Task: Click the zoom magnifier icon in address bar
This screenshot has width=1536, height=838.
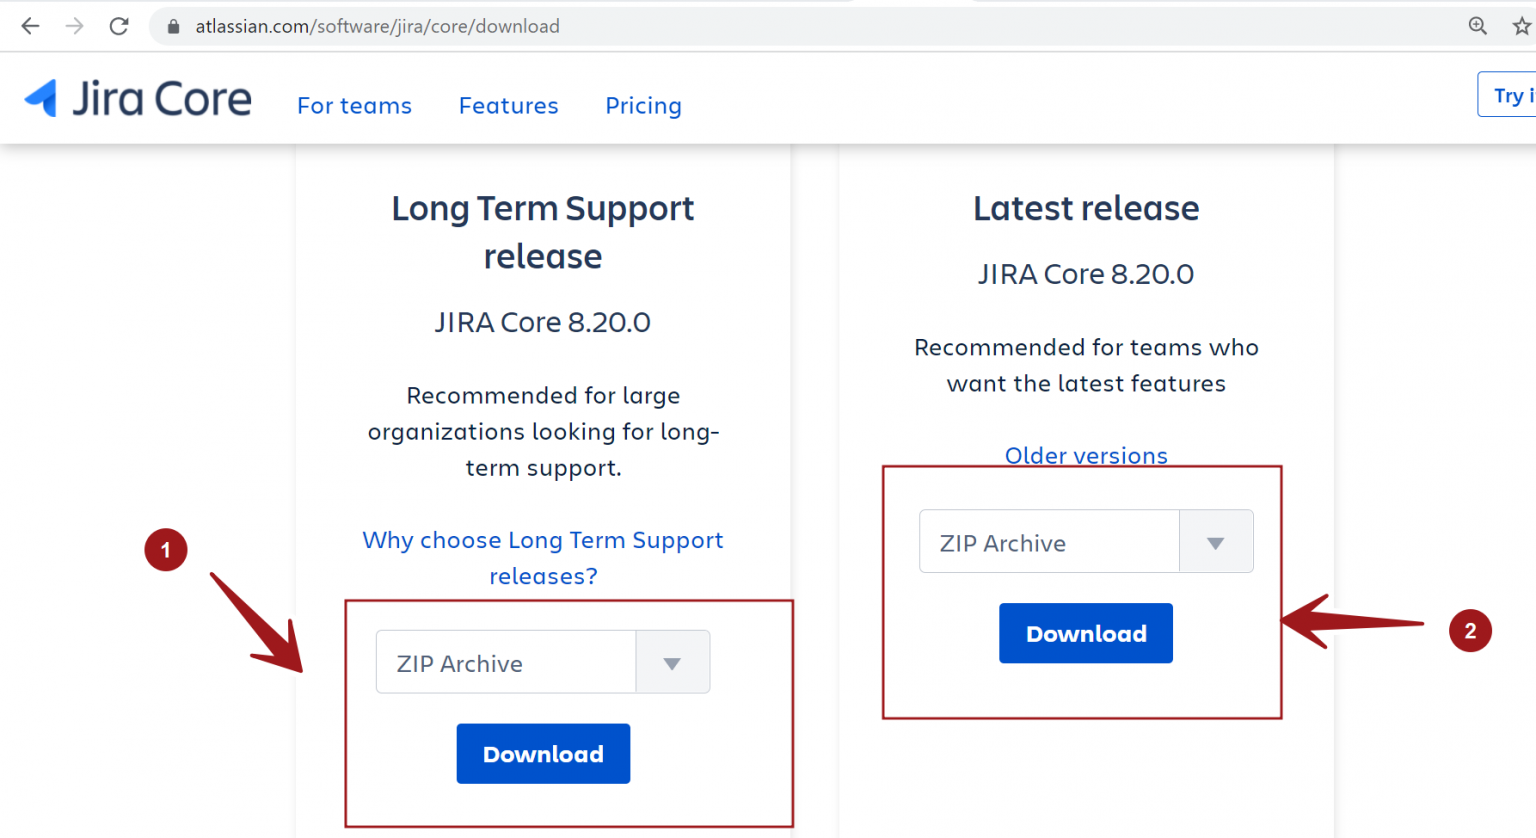Action: [x=1477, y=26]
